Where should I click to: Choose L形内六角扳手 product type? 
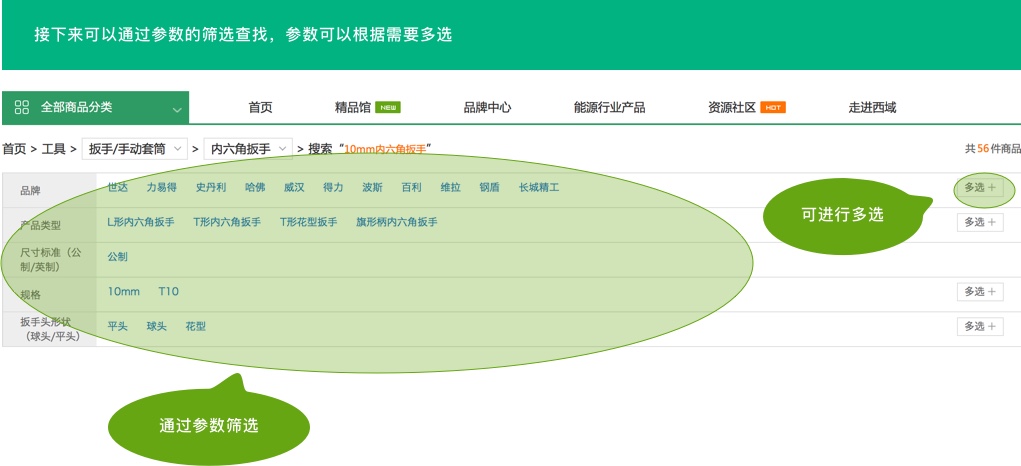141,222
